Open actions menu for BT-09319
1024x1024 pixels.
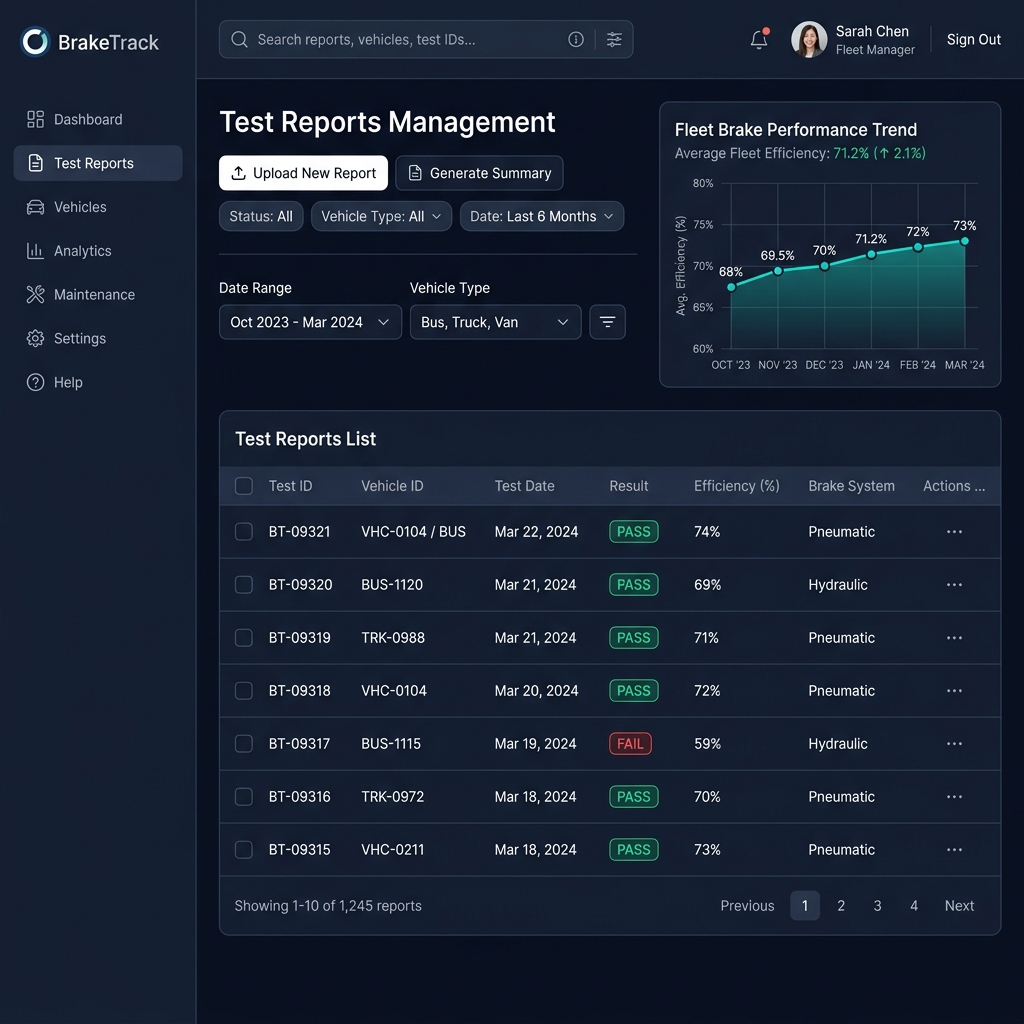point(954,637)
